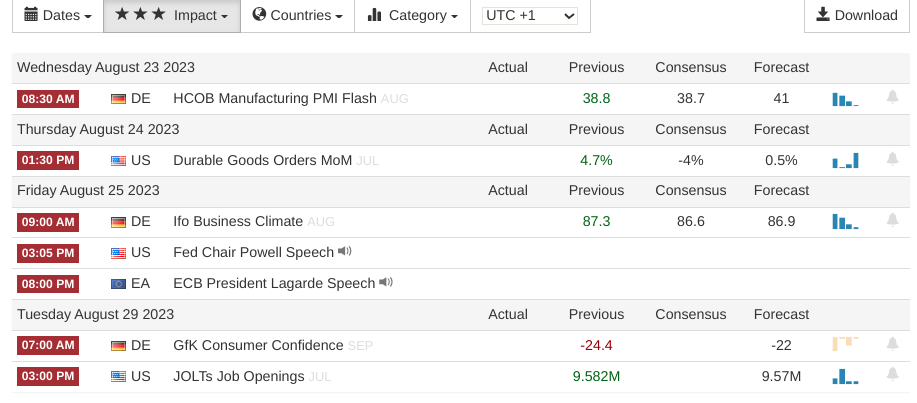
Task: Open the GfK Consumer Confidence chart icon
Action: [x=845, y=345]
